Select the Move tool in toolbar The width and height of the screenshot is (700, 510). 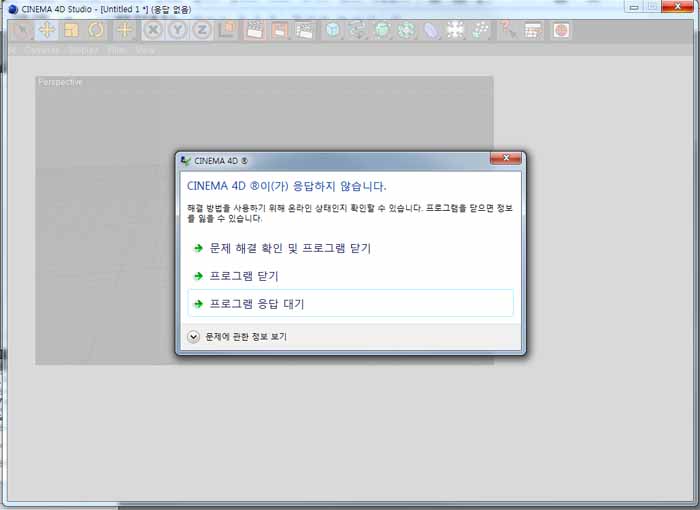[x=46, y=30]
